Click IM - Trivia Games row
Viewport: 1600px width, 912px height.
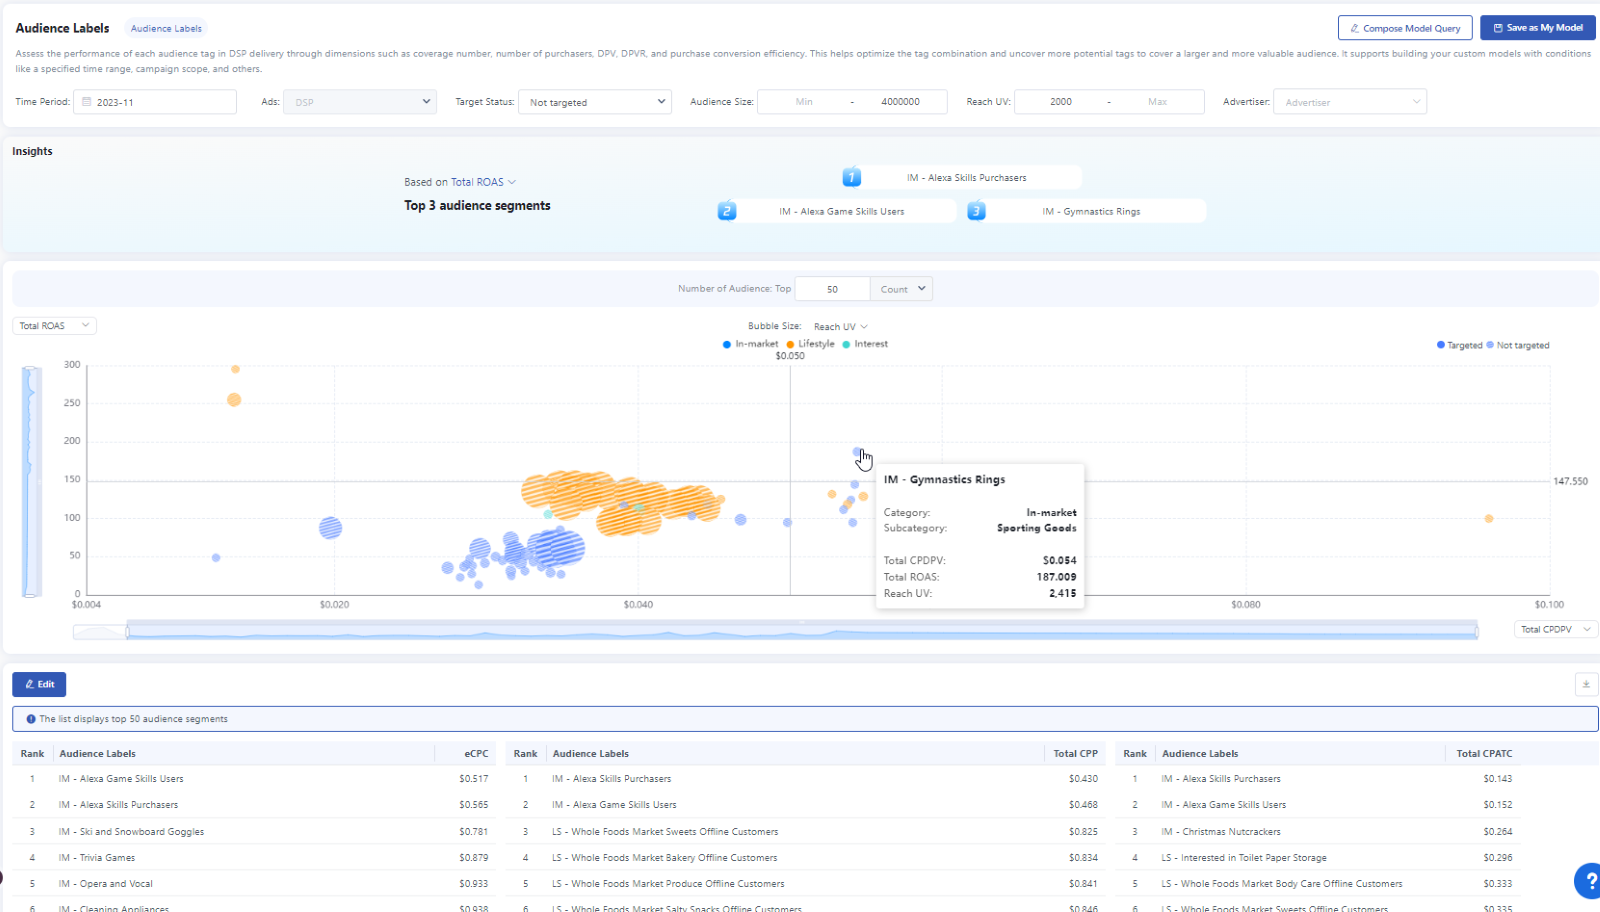click(x=255, y=858)
